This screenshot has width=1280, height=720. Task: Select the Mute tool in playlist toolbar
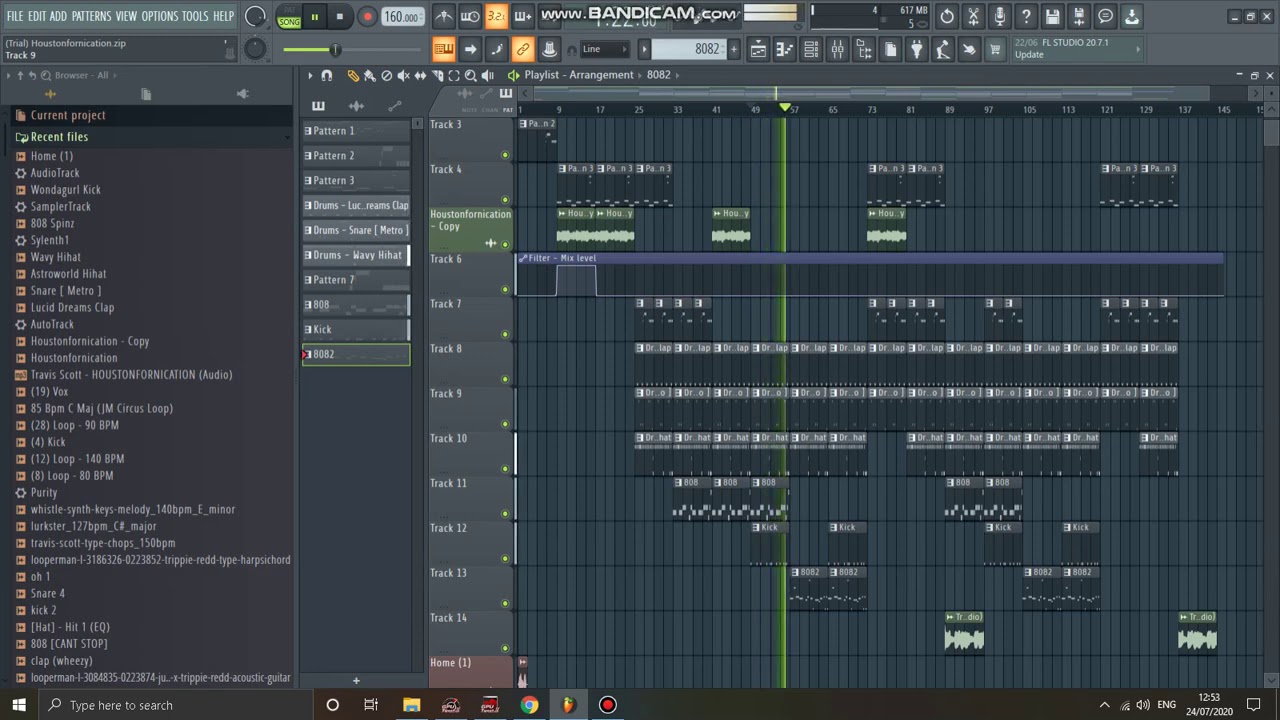click(403, 76)
